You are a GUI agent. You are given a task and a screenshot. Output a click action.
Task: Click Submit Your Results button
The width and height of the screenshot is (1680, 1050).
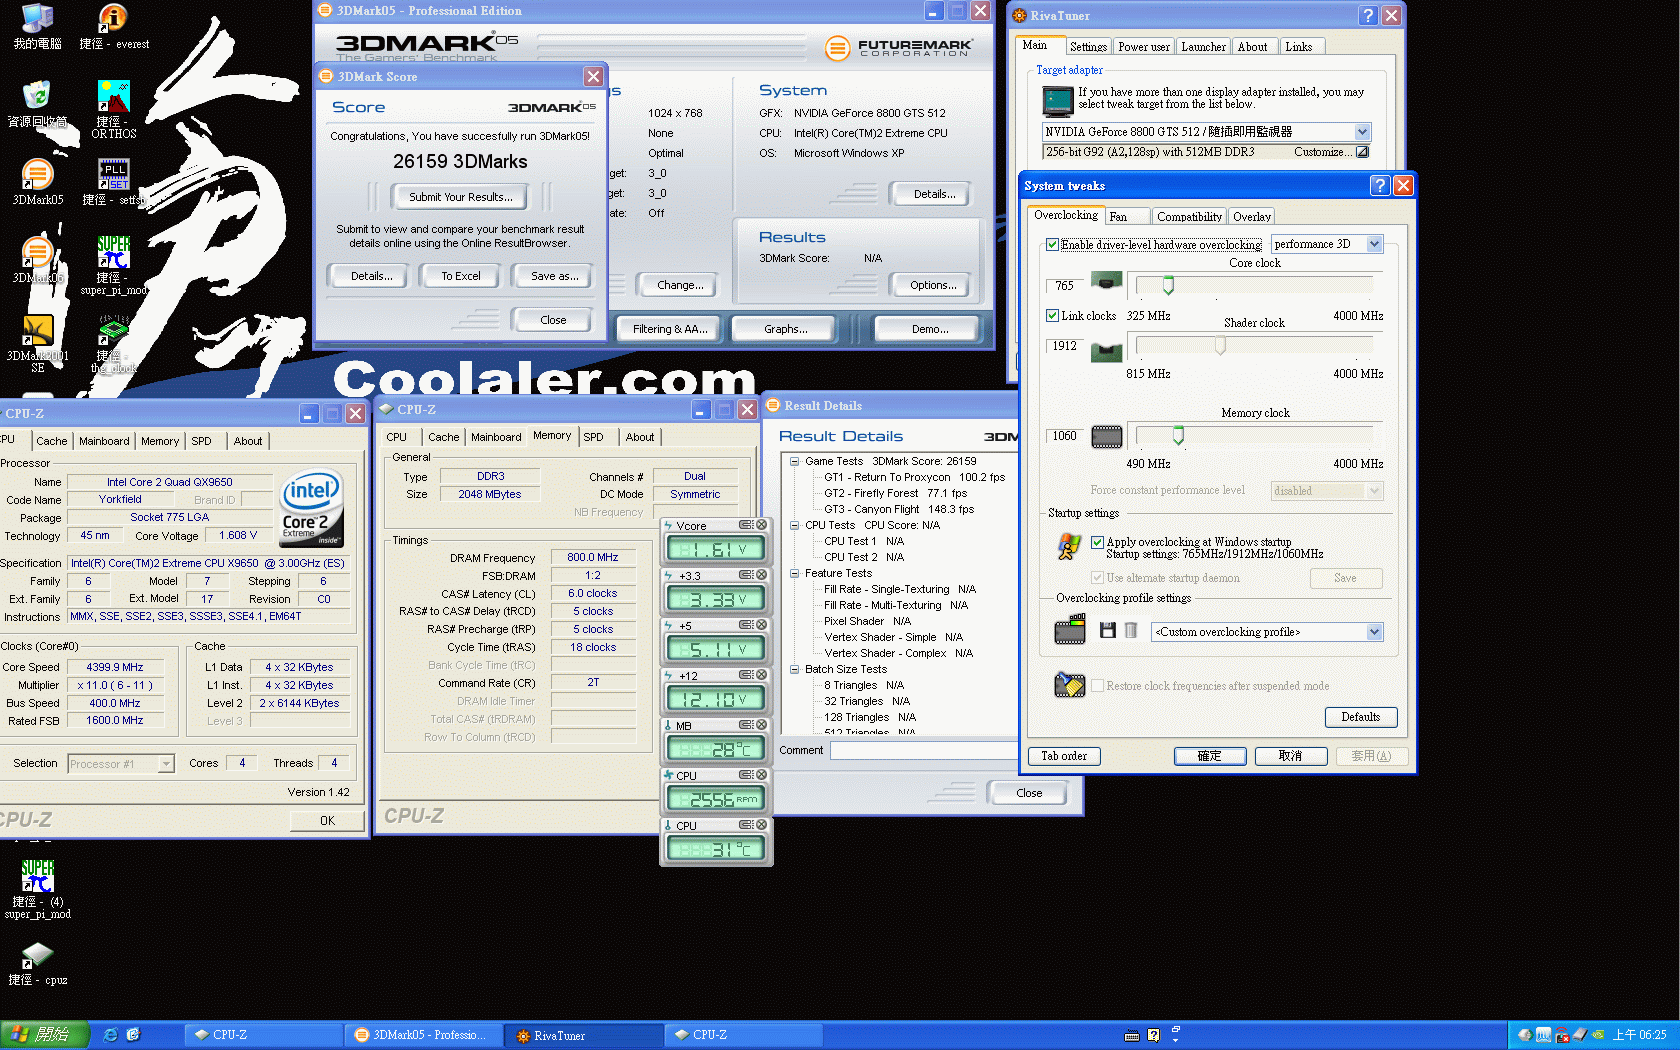tap(460, 197)
